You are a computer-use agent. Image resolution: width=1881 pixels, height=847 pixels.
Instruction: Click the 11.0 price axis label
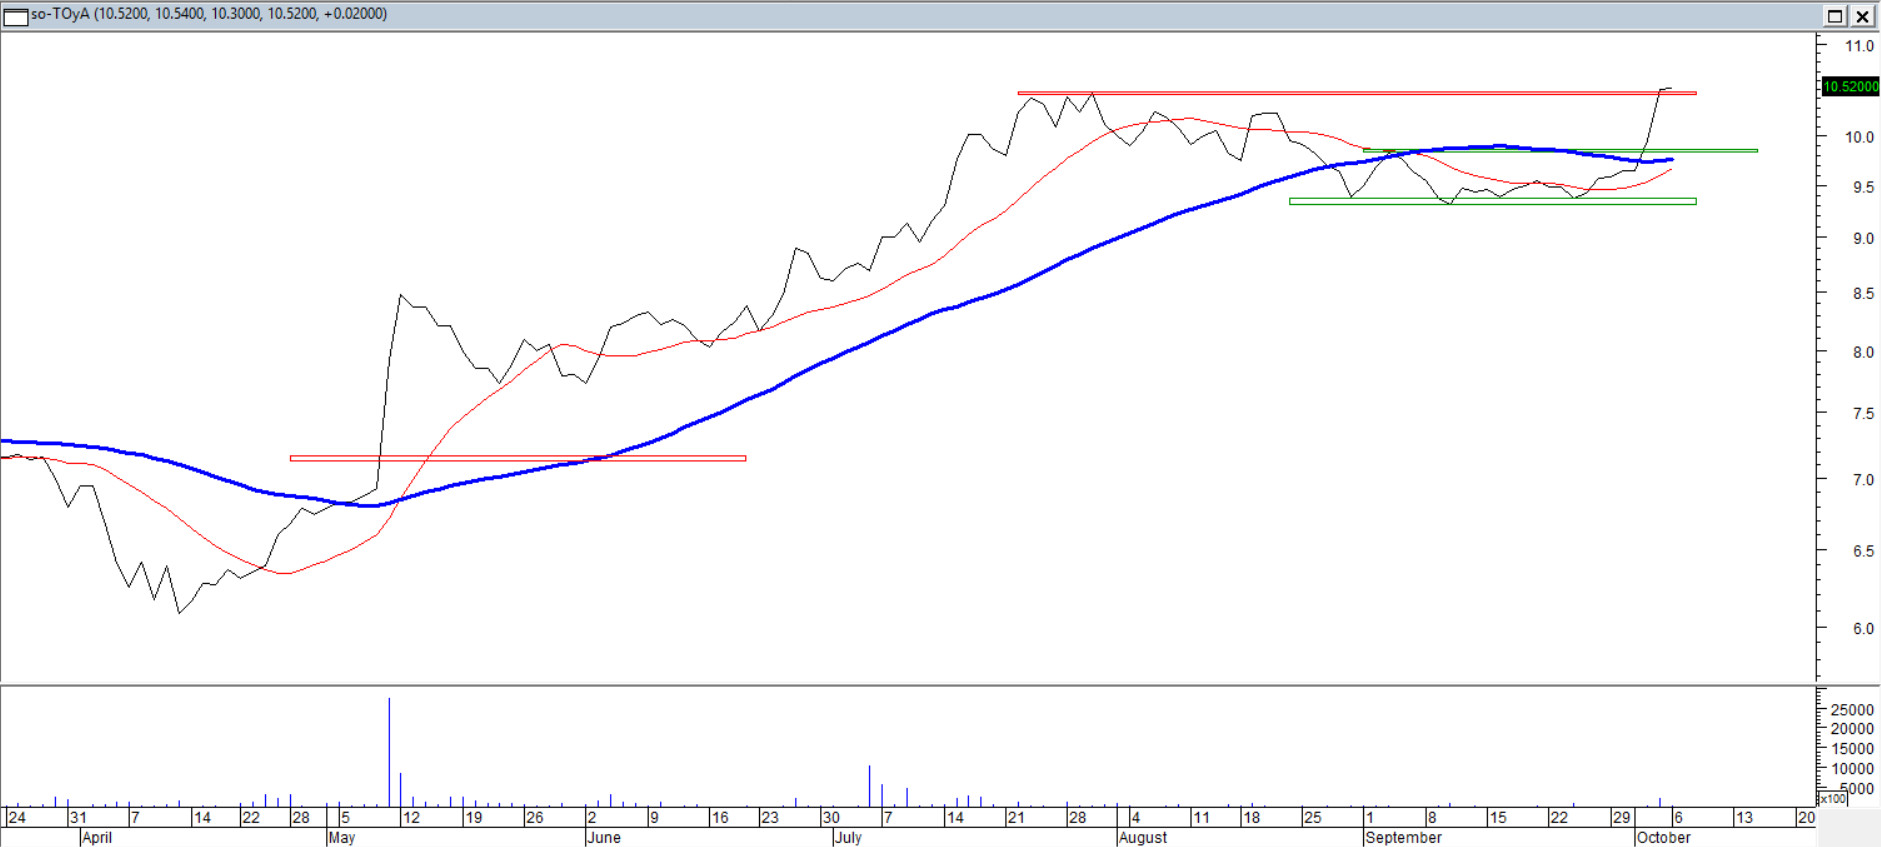(x=1859, y=46)
